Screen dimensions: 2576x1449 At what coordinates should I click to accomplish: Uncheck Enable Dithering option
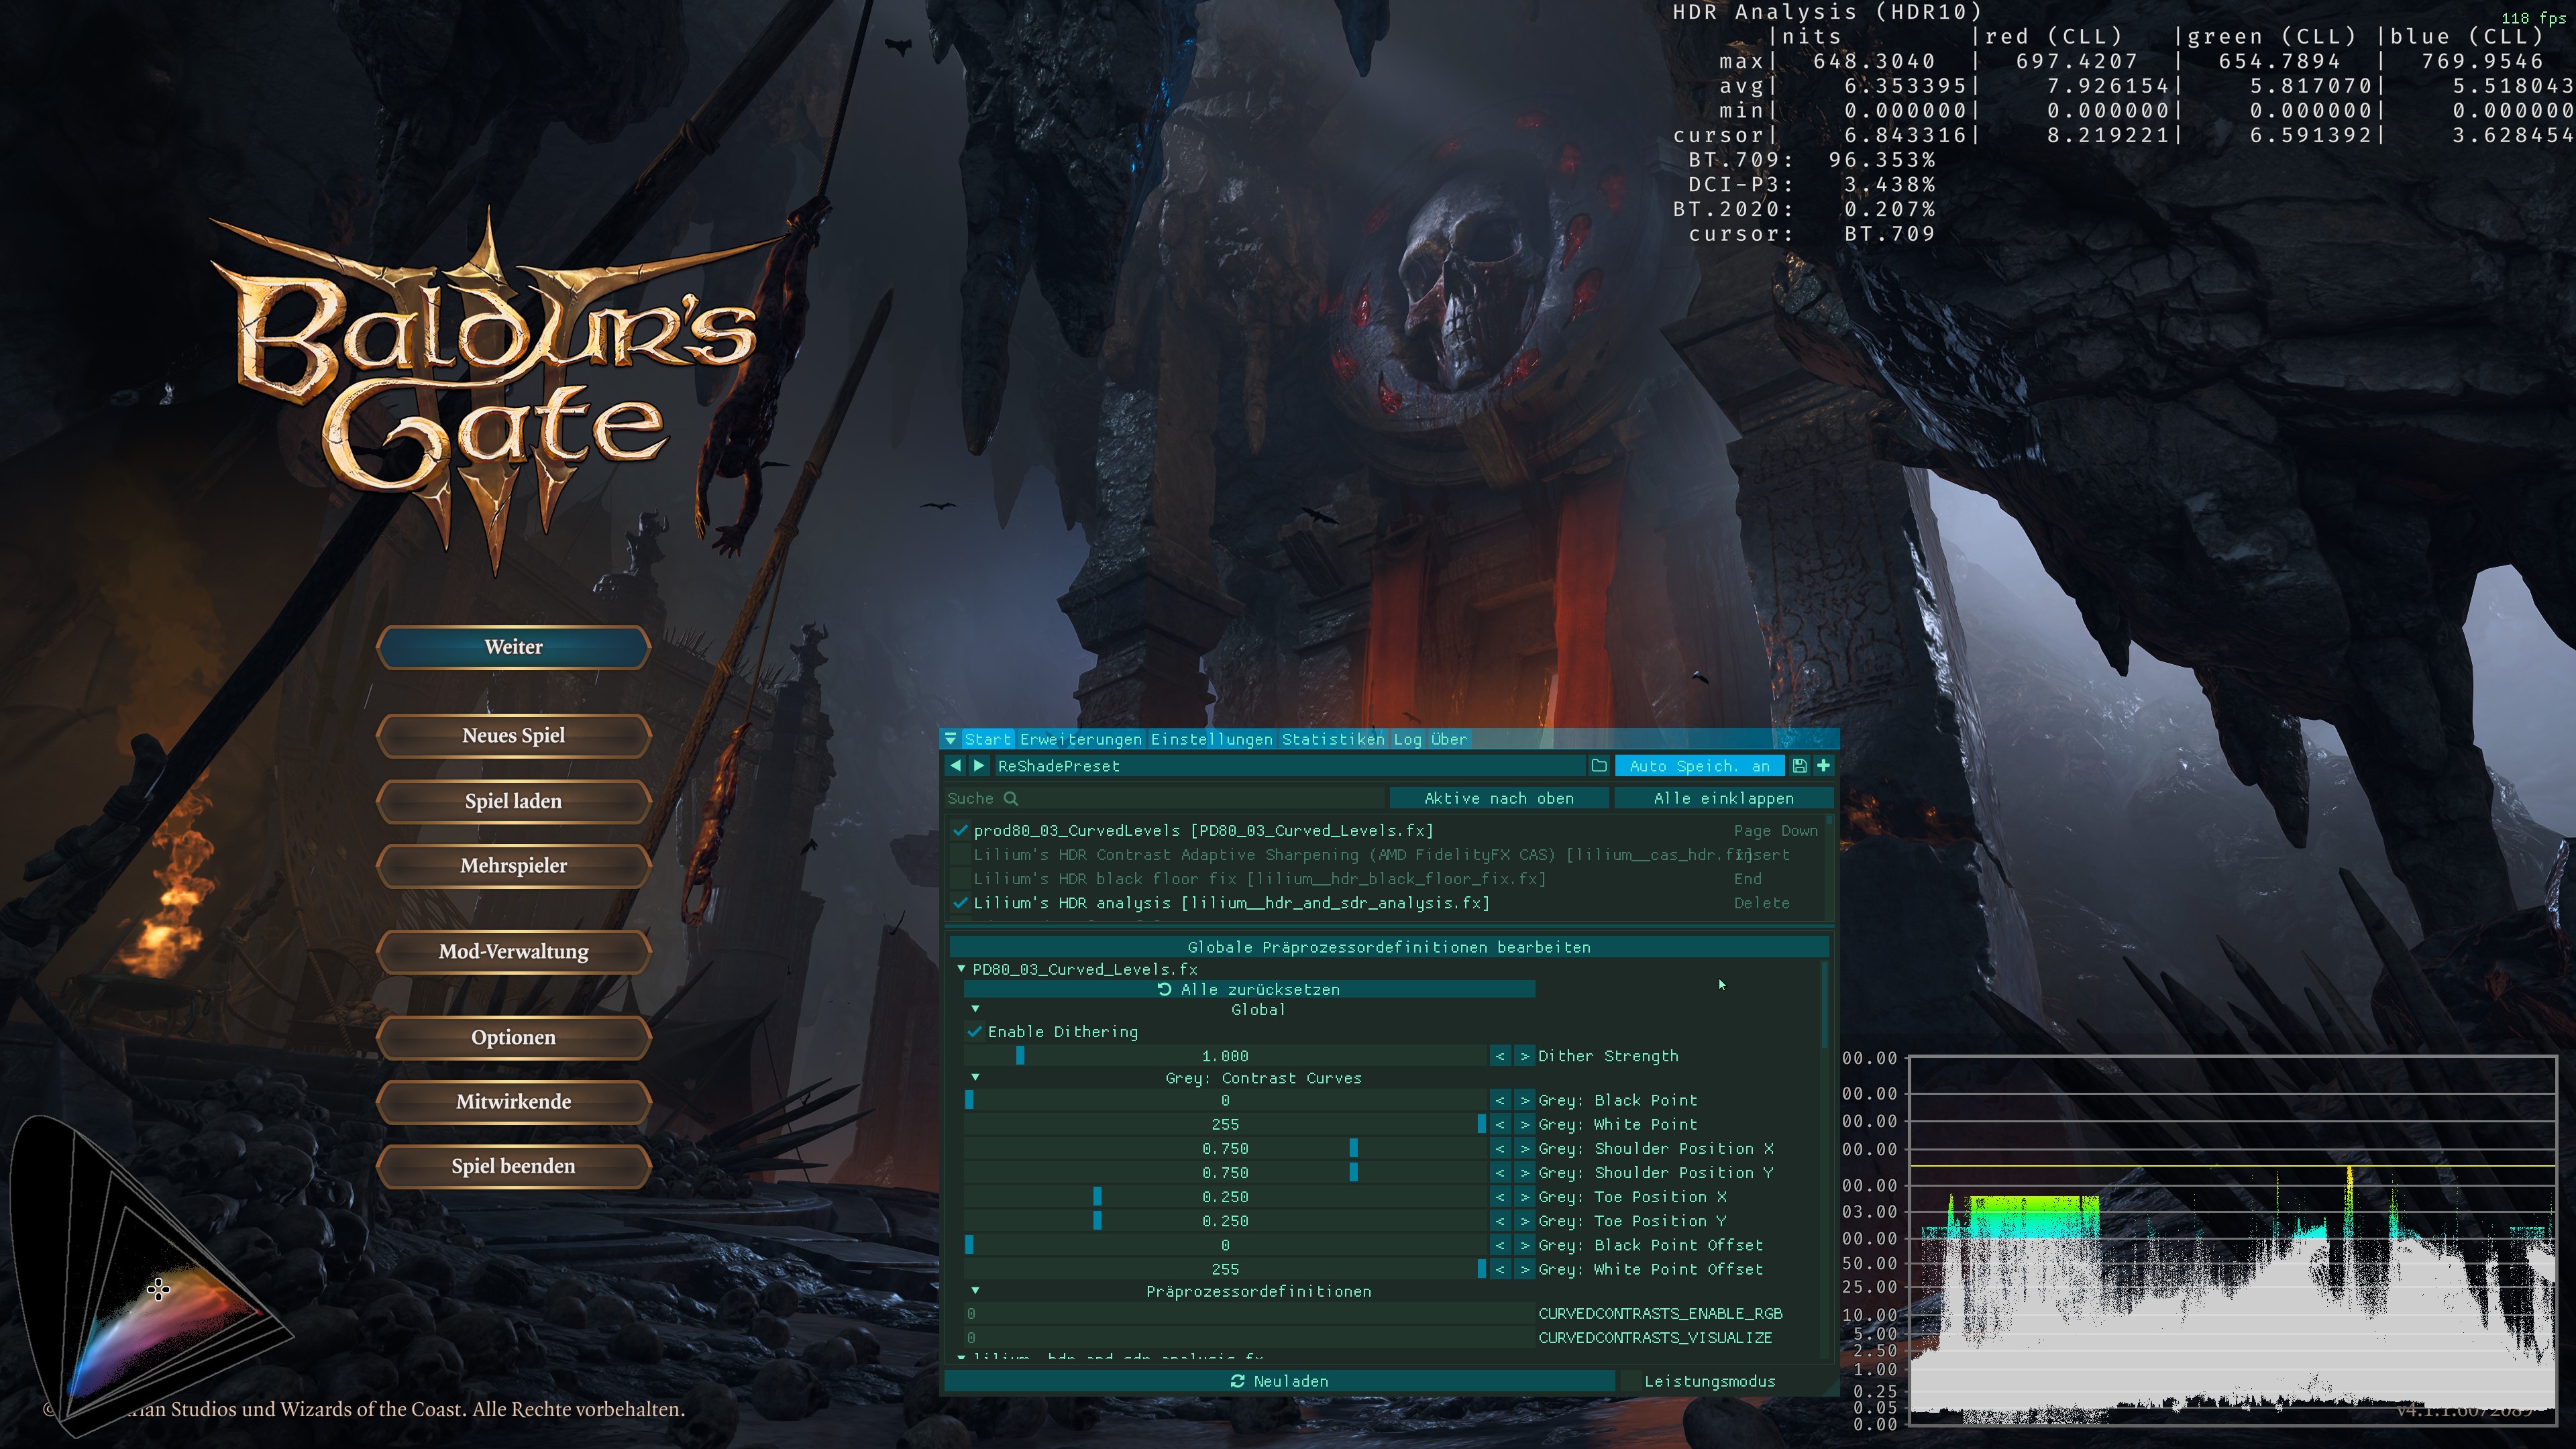[975, 1032]
